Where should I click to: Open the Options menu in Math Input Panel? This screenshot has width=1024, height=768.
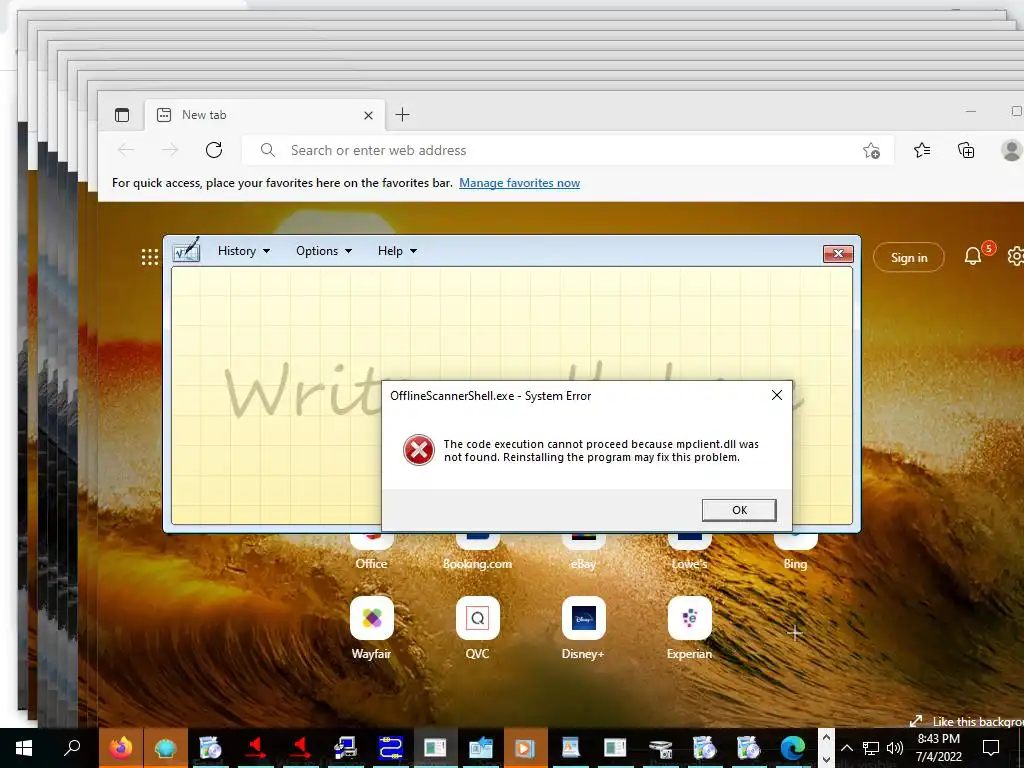coord(323,251)
